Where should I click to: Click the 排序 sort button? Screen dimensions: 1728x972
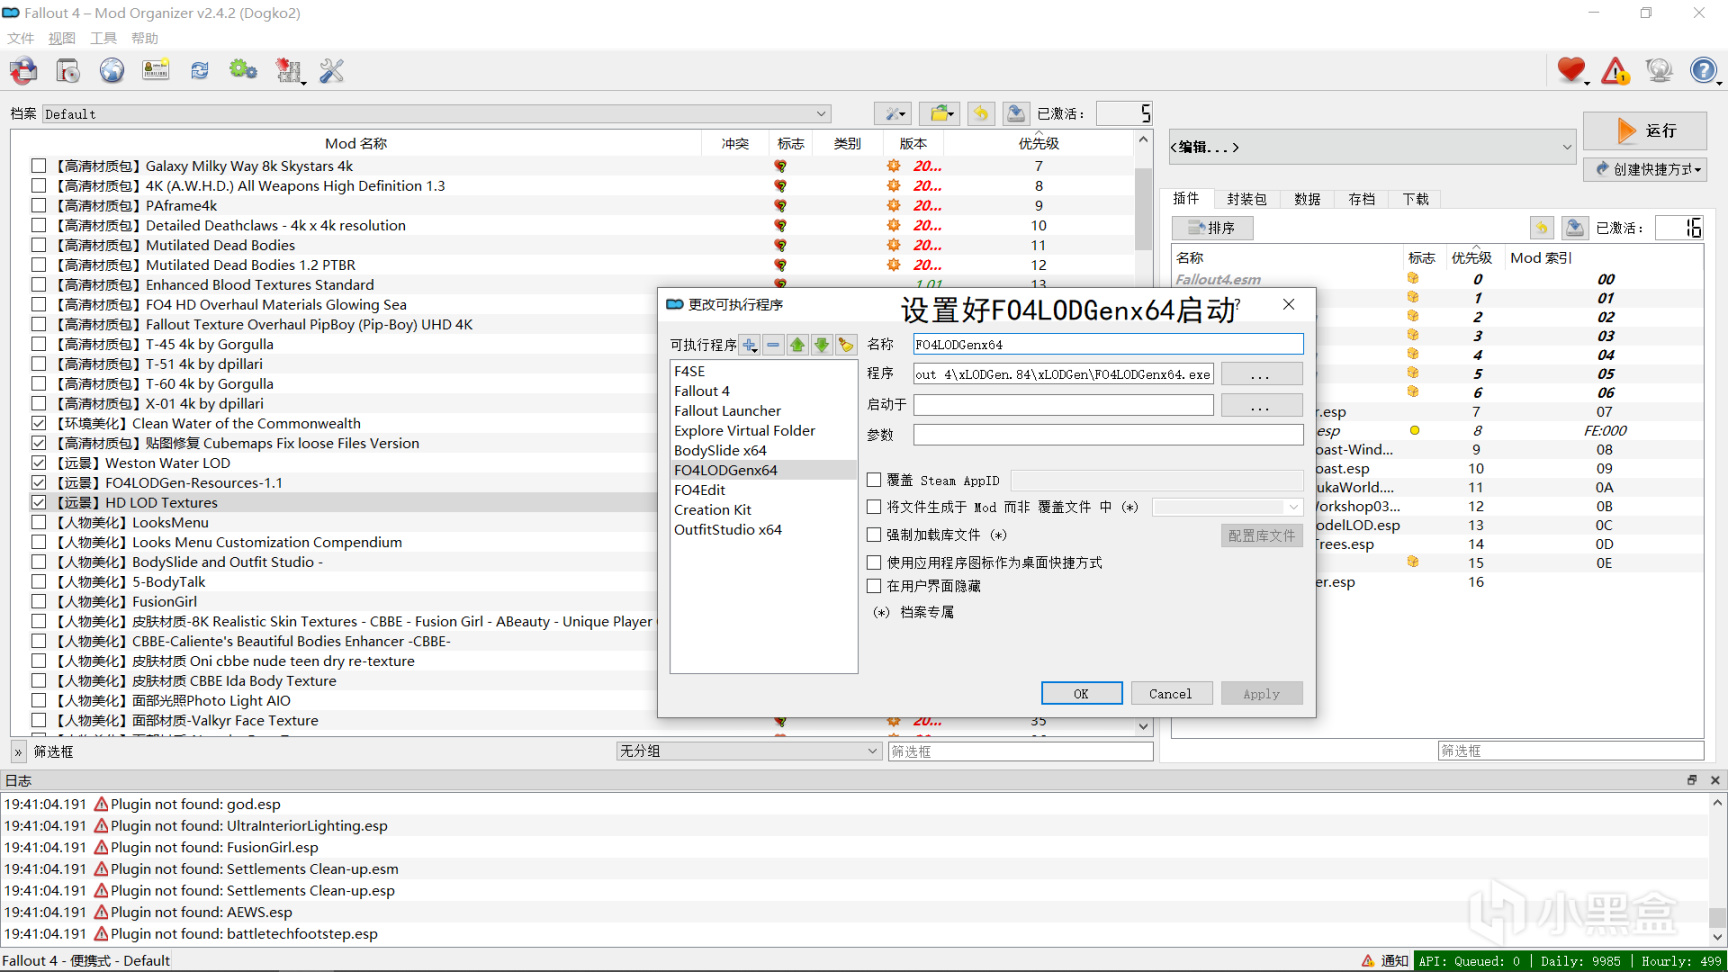[1212, 228]
